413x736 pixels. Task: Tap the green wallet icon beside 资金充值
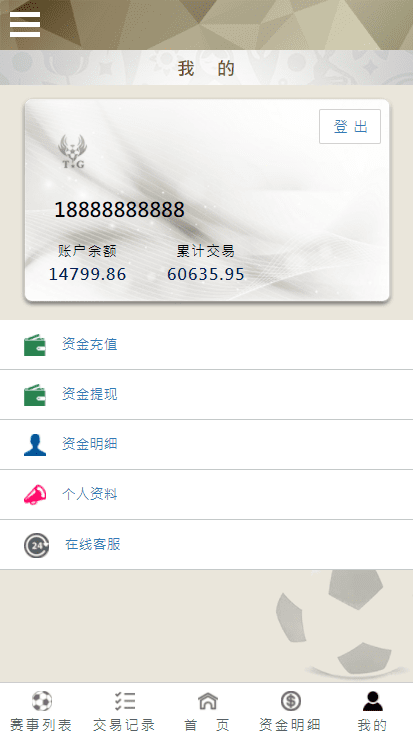click(x=35, y=345)
